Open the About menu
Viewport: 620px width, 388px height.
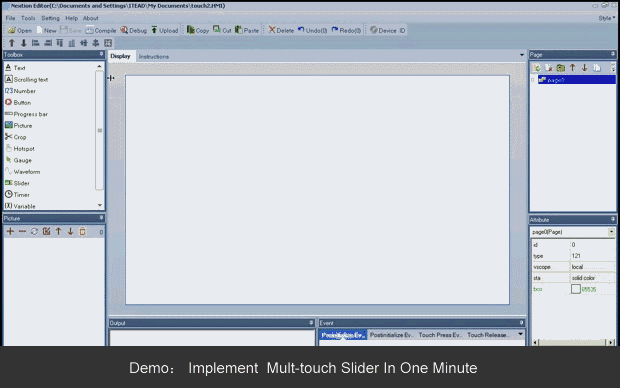(x=91, y=18)
